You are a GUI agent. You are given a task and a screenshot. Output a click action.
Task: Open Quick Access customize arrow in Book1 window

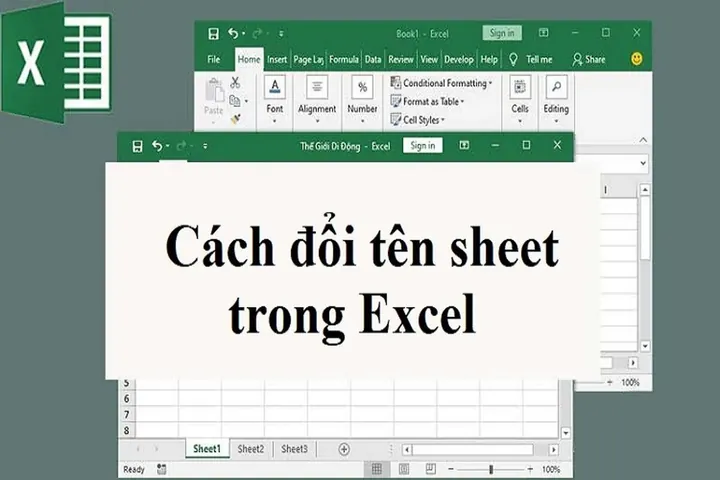coord(281,34)
